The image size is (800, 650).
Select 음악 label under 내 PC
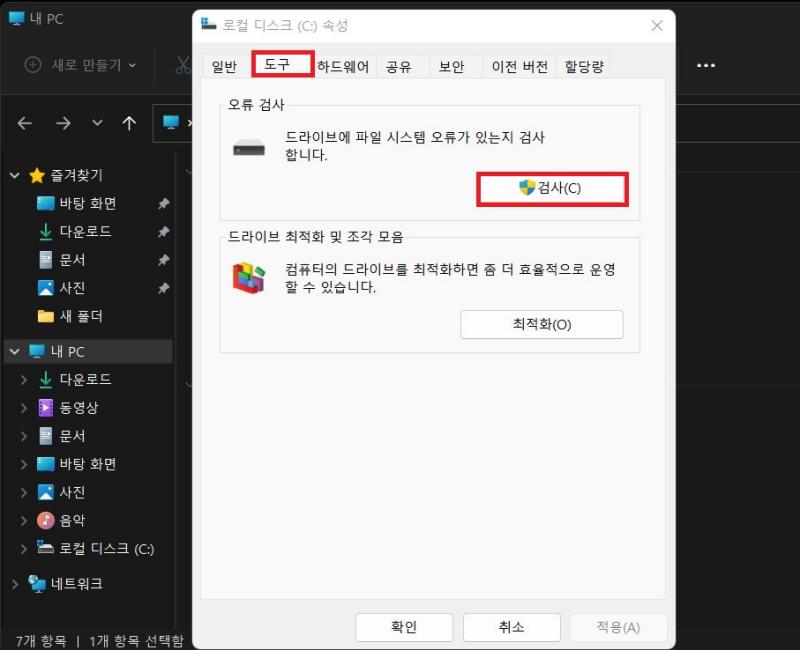tap(72, 520)
